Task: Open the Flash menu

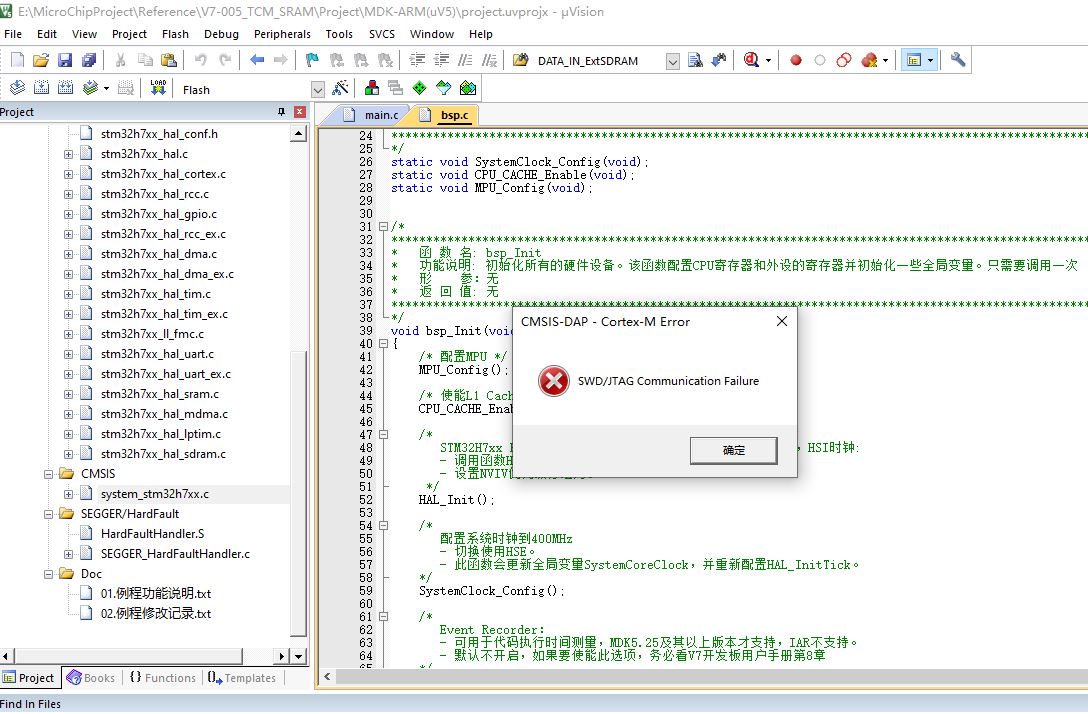Action: pos(176,34)
